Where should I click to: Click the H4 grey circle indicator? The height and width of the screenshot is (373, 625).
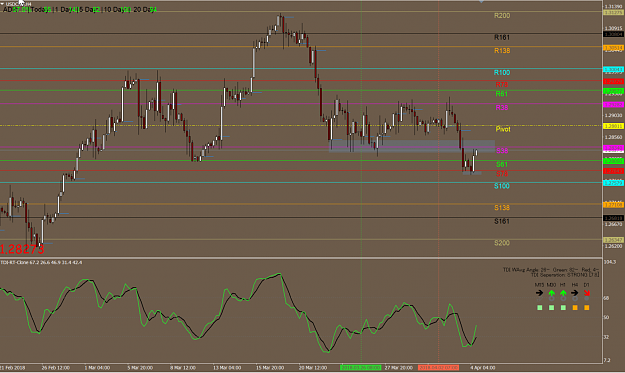(574, 298)
